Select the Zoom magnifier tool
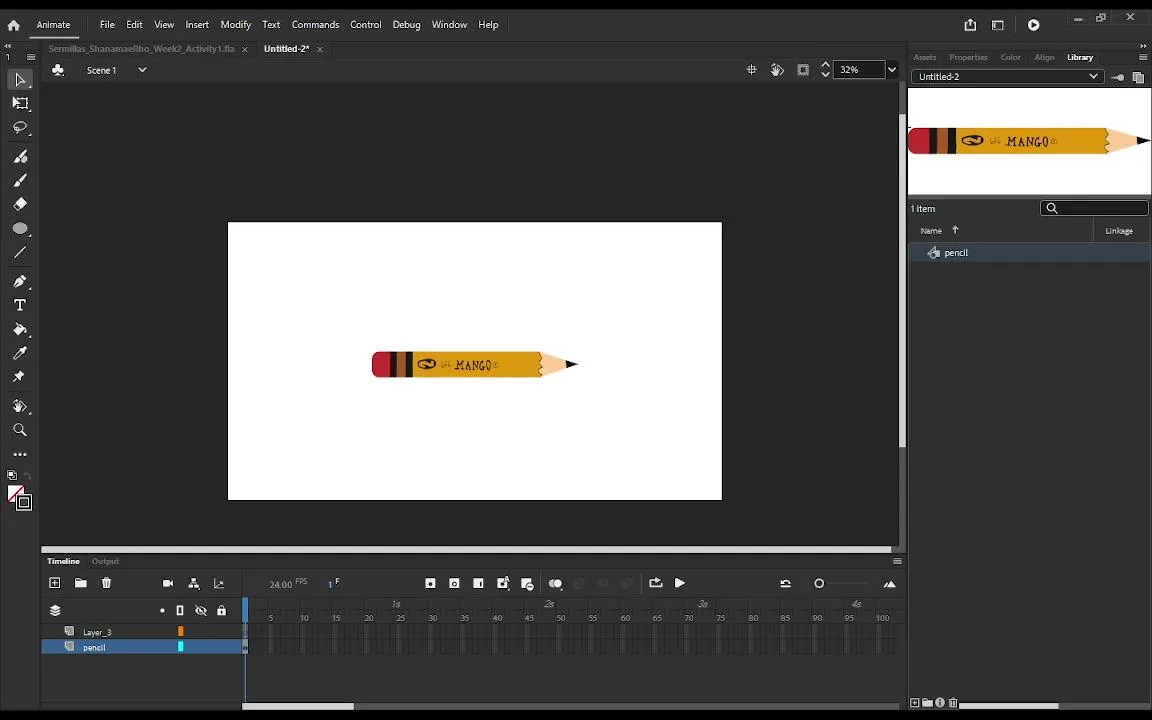The image size is (1152, 720). 20,430
